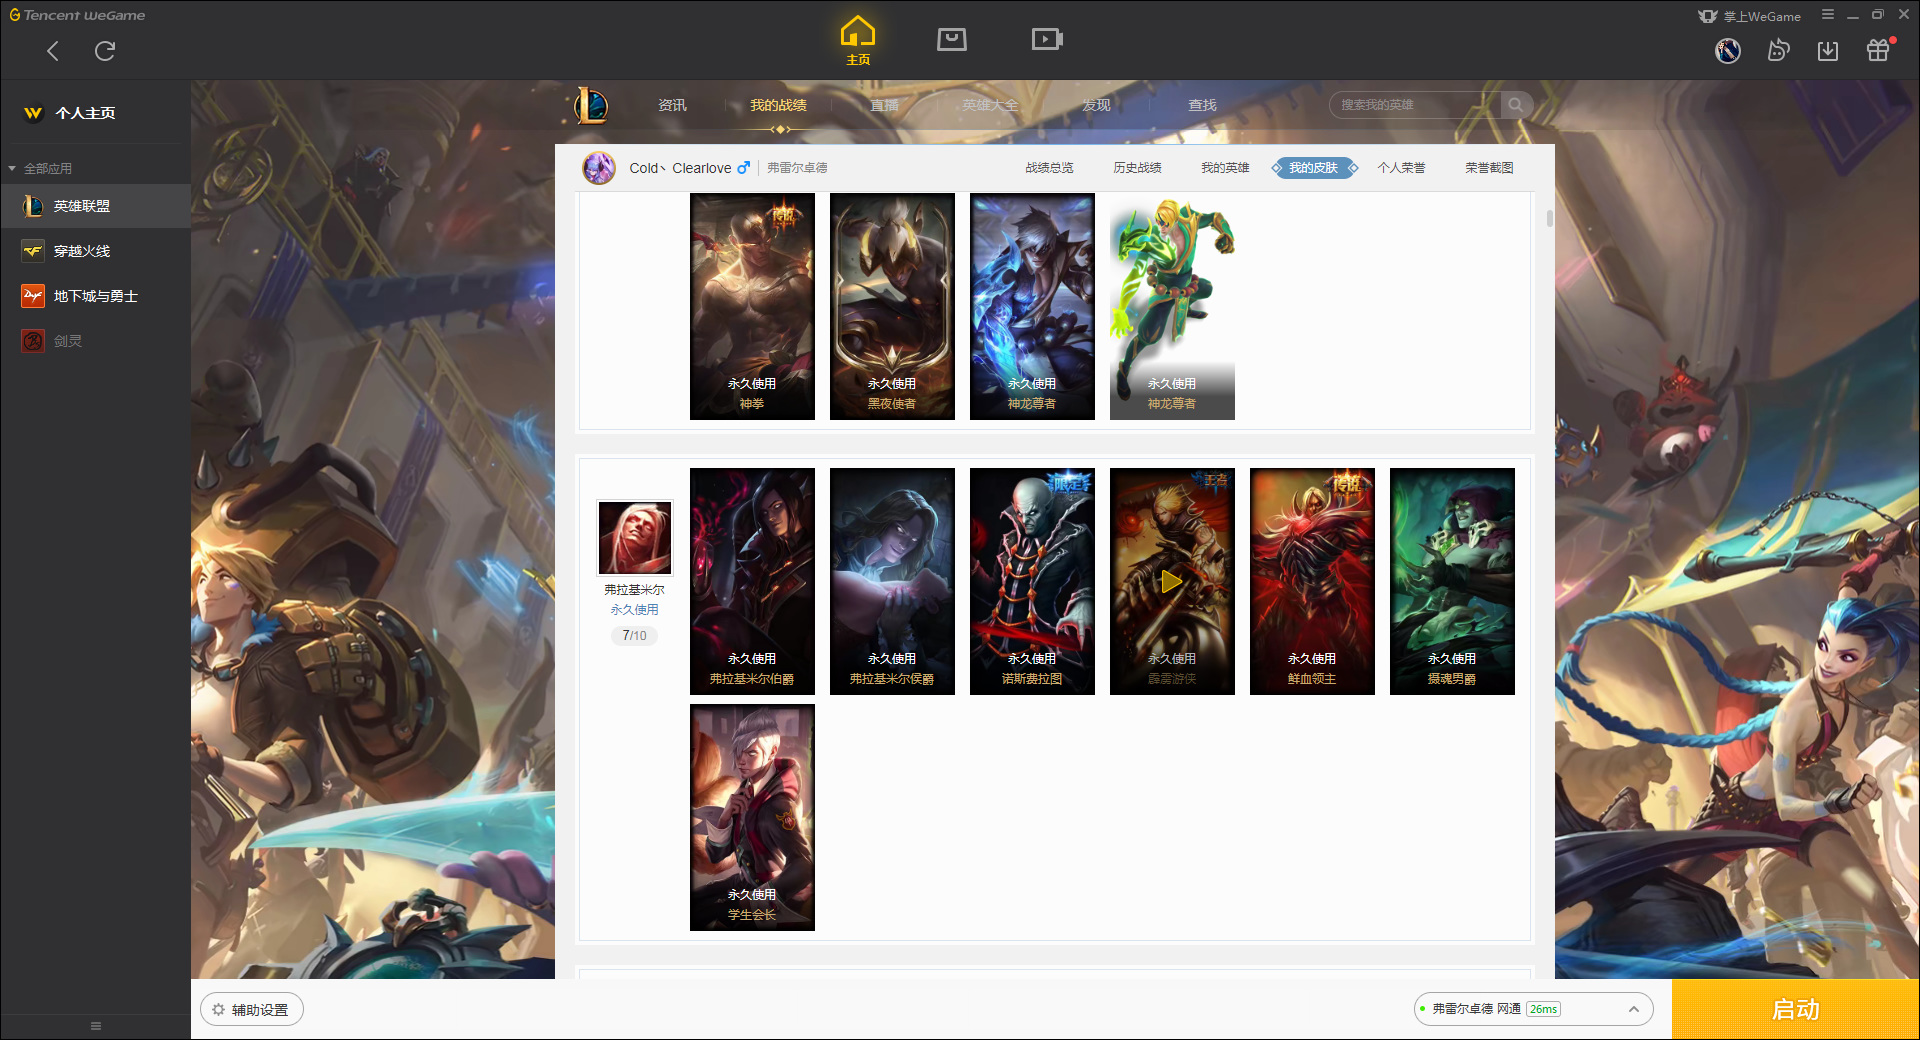Screen dimensions: 1920x1040
Task: Open the 弗拉基米尔侯爵 skin thumbnail
Action: 892,581
